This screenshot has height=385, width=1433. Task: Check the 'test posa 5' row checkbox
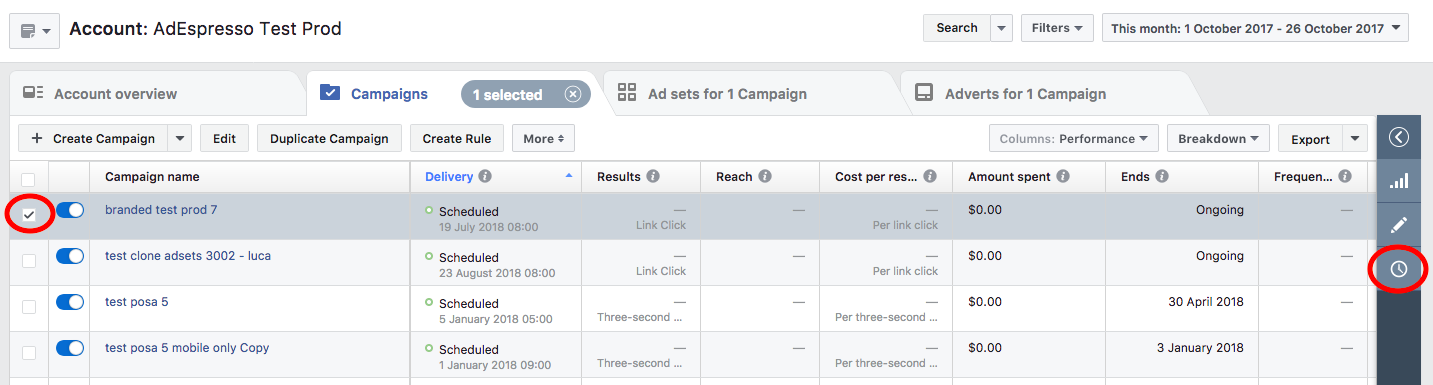tap(29, 306)
